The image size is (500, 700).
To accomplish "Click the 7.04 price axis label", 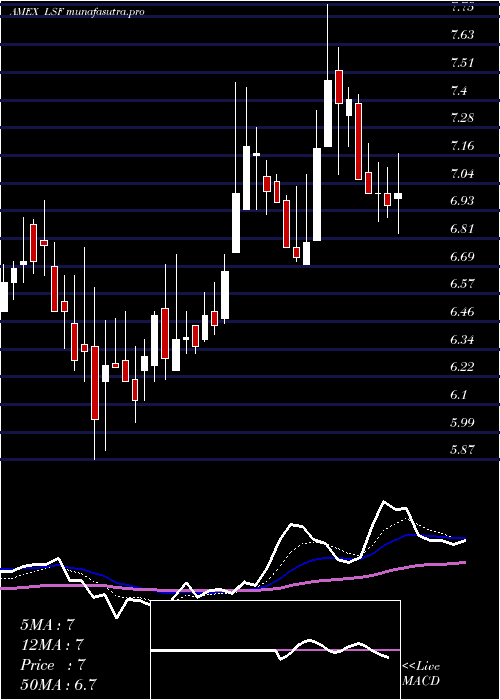I will coord(462,173).
